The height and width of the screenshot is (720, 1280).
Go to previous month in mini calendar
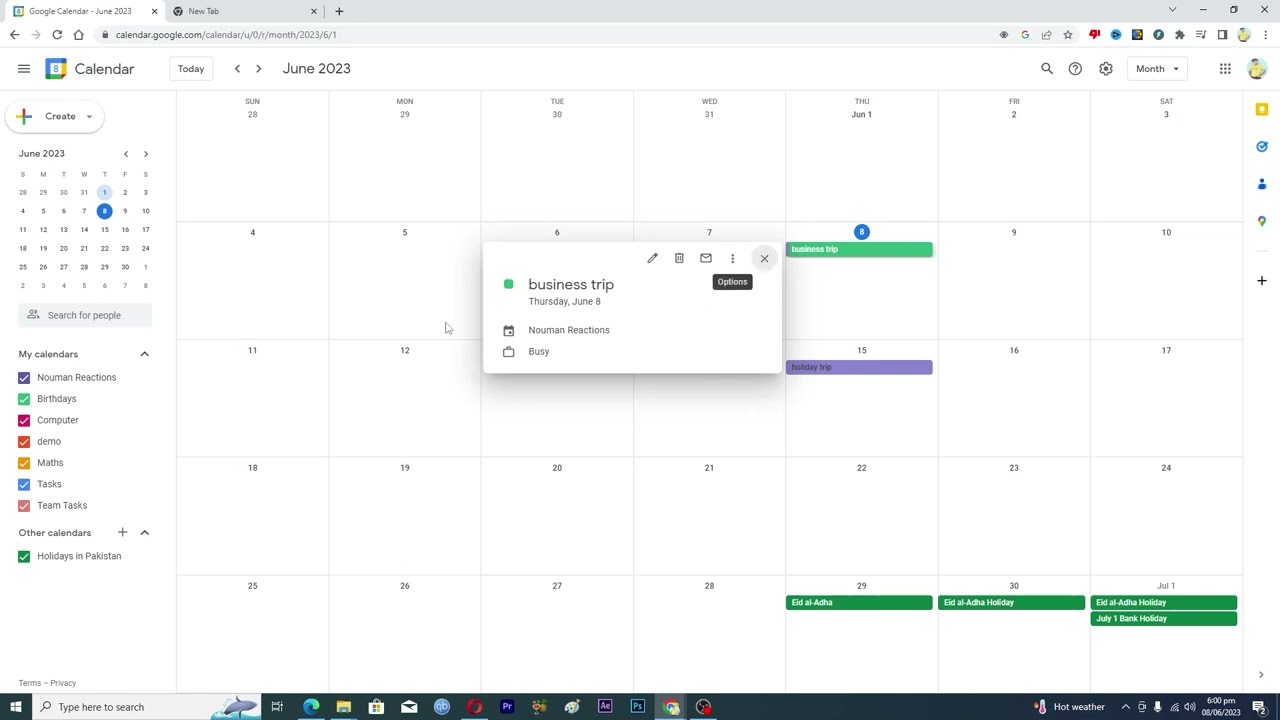pos(126,154)
